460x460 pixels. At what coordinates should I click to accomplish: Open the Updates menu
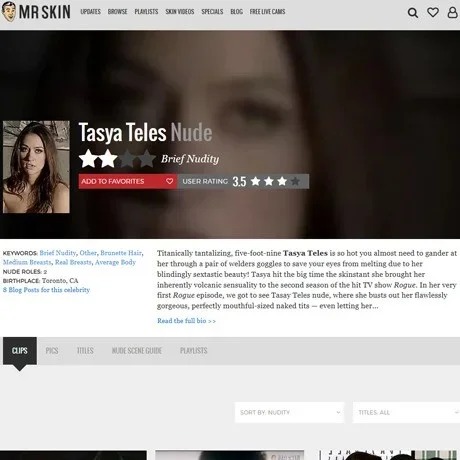tap(90, 12)
